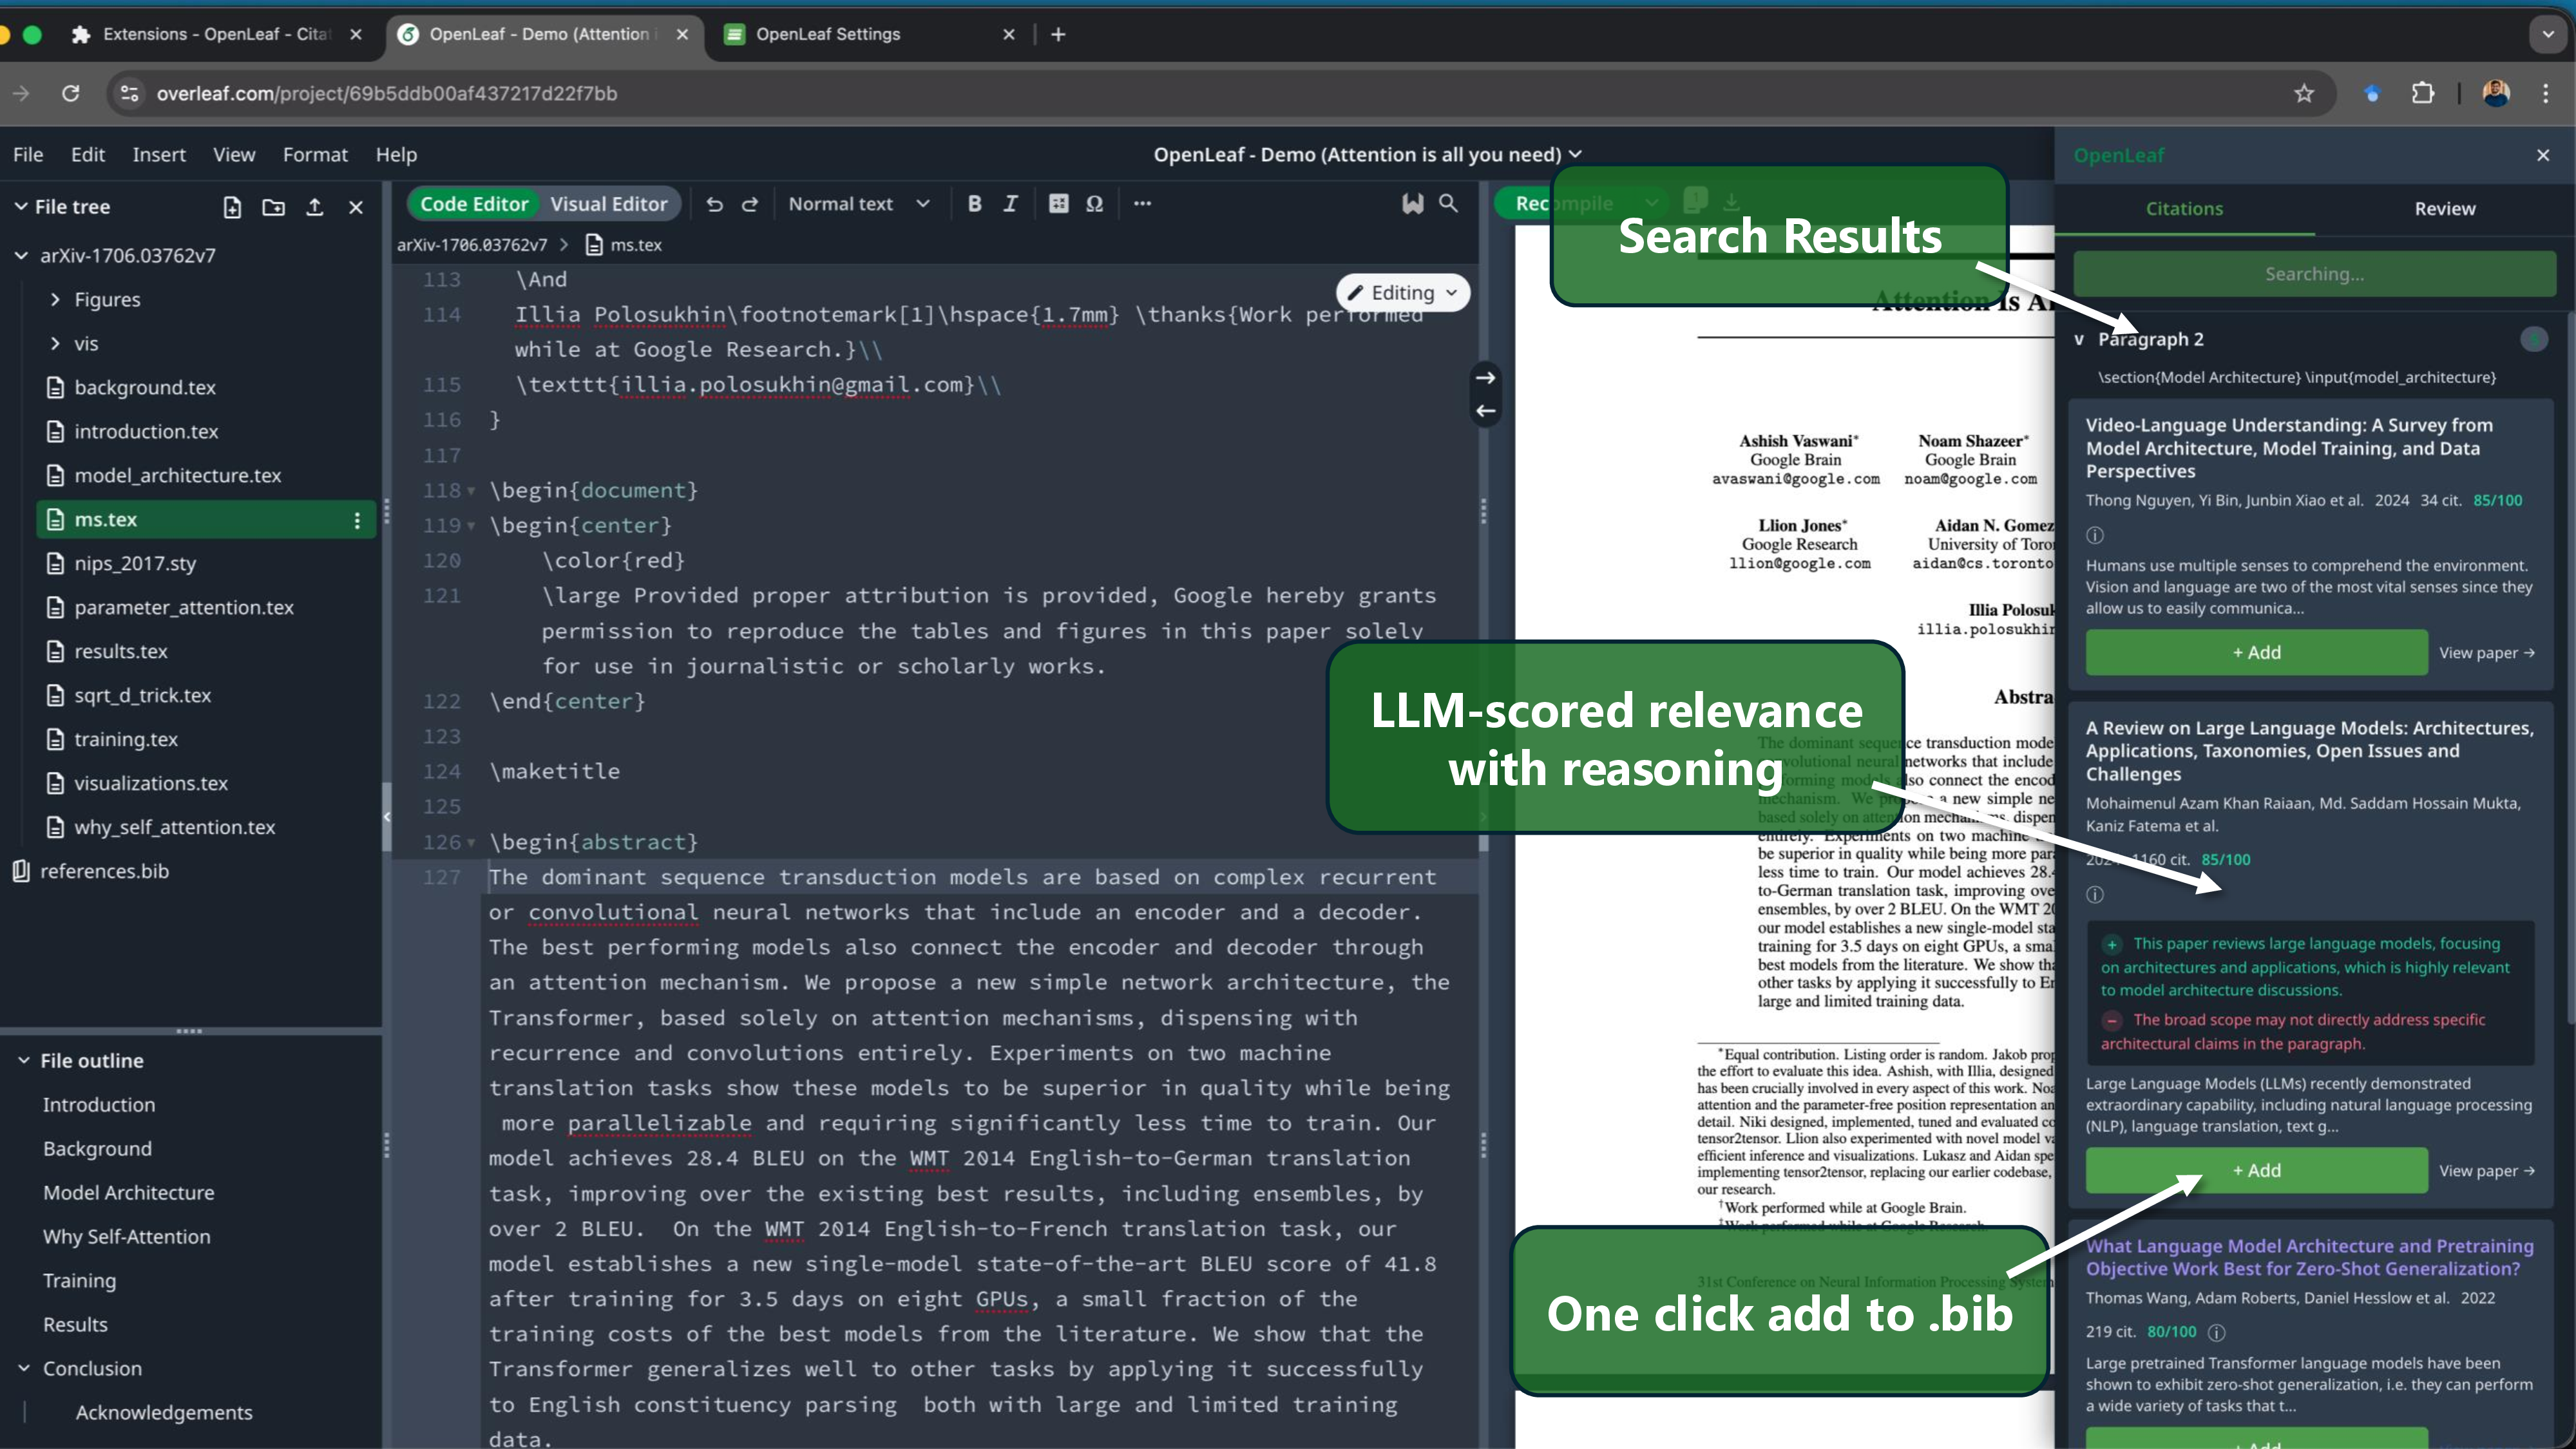Show score info for Video-Language Understanding paper
Screen dimensions: 2576x1449
pos(2095,535)
